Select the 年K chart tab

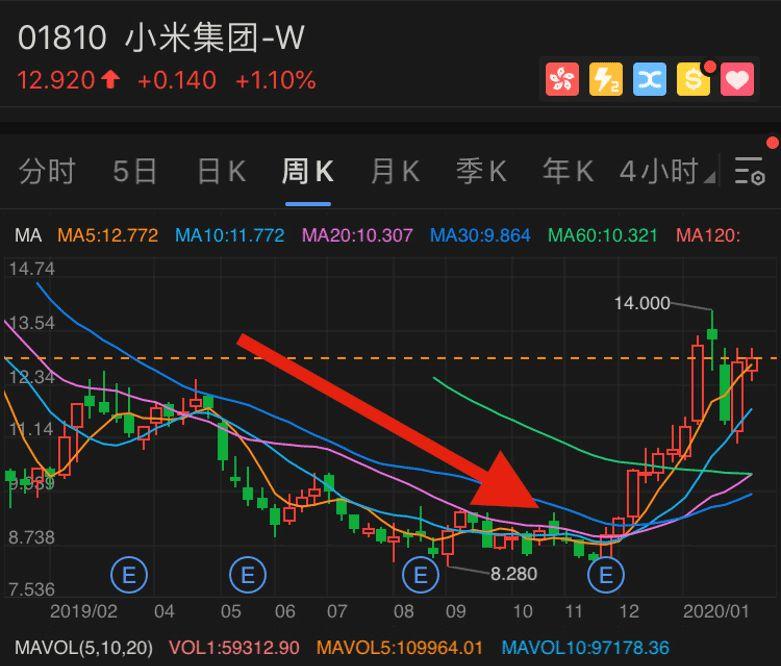click(x=568, y=171)
